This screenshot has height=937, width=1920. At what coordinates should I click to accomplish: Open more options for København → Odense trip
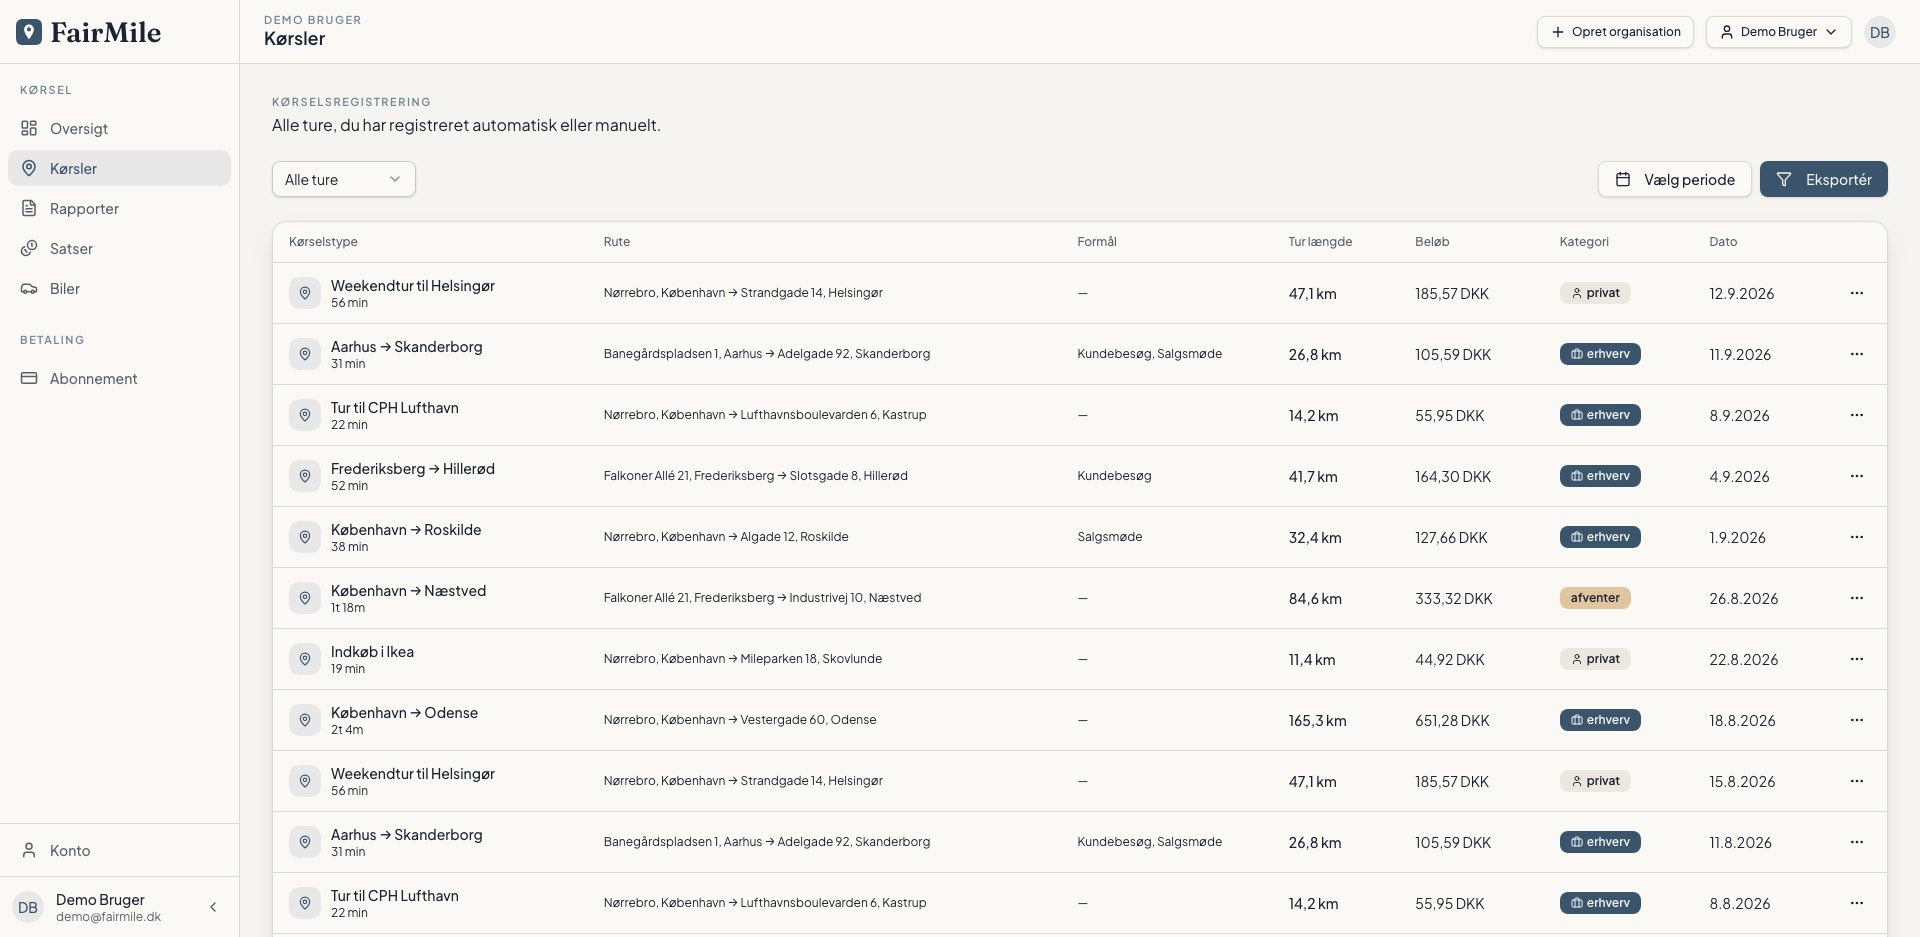pos(1856,720)
